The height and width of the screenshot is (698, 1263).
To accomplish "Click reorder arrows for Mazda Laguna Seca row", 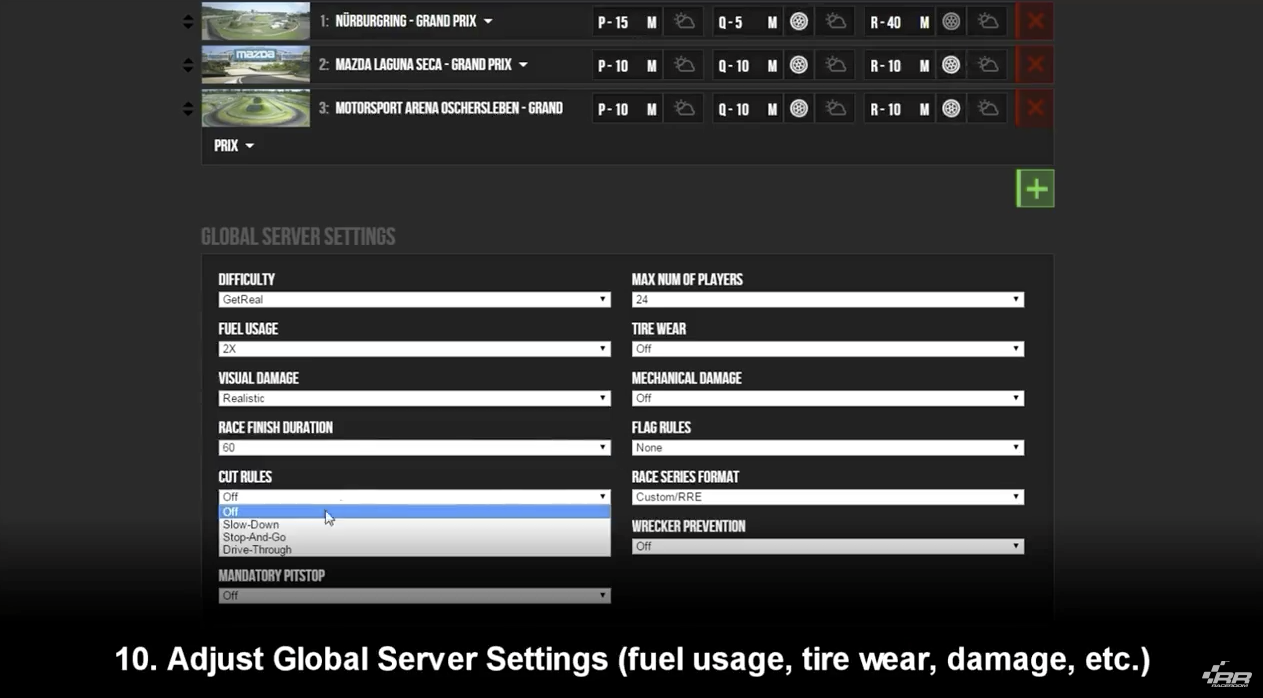I will pos(188,65).
